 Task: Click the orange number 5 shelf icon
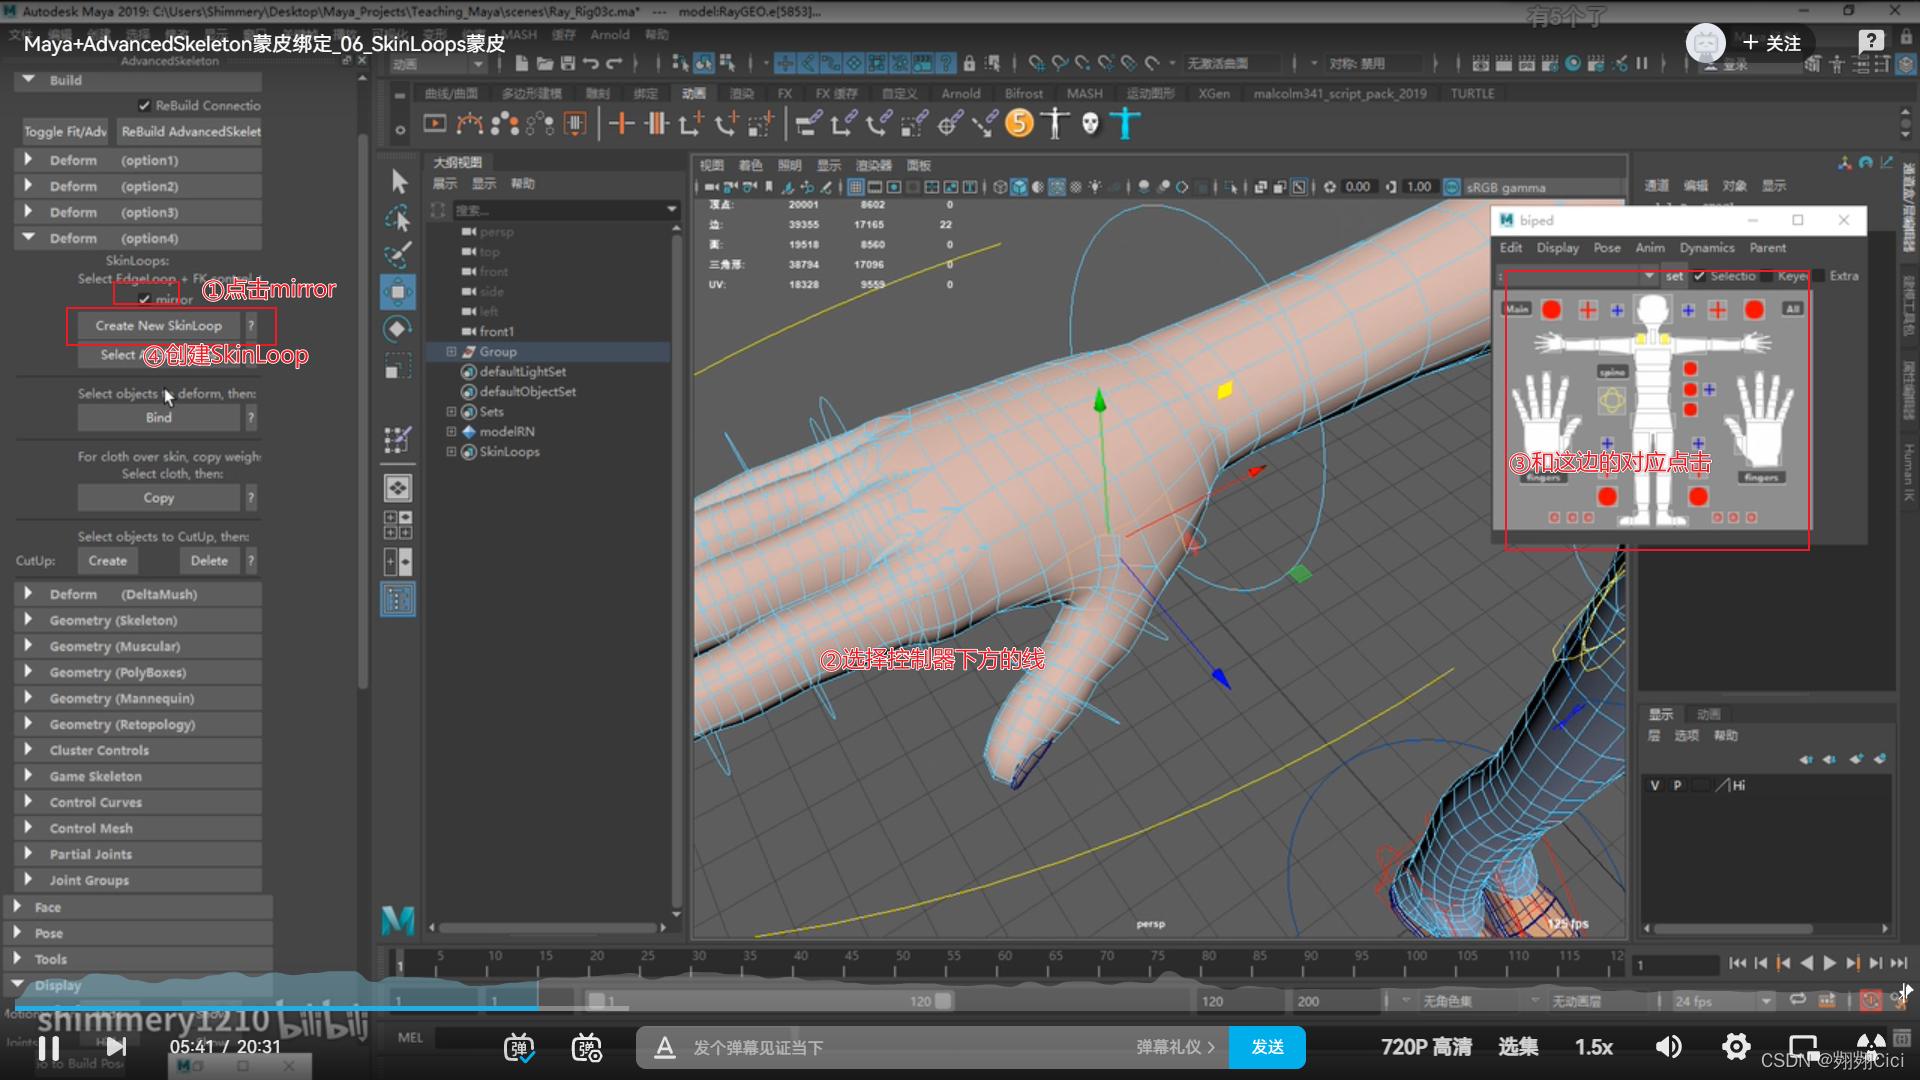pos(1019,124)
